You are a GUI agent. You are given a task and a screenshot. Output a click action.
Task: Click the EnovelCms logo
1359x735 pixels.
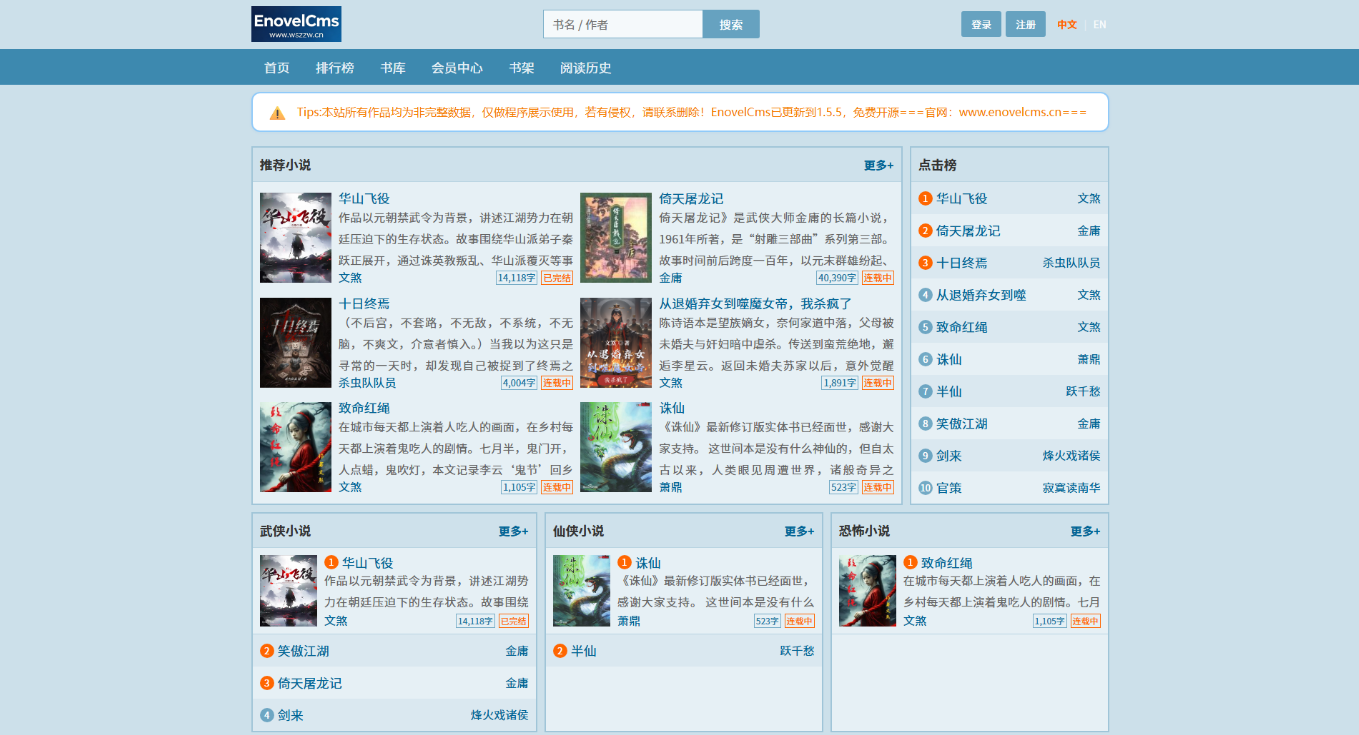(x=296, y=24)
